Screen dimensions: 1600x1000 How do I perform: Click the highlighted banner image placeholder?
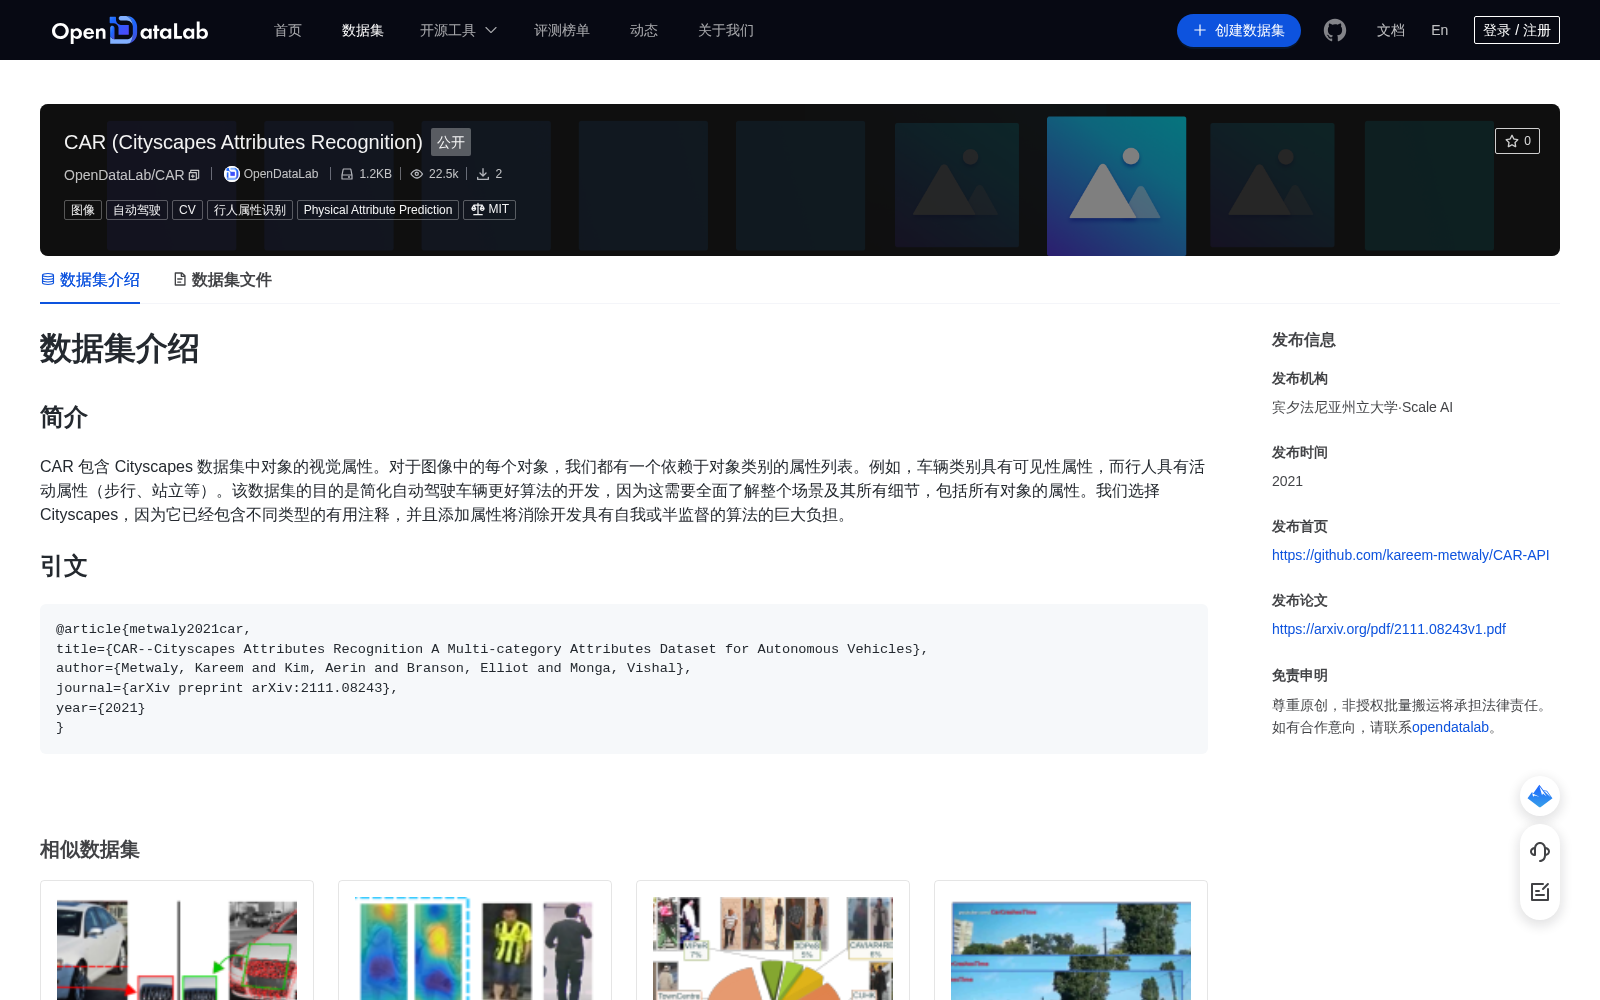point(1116,186)
